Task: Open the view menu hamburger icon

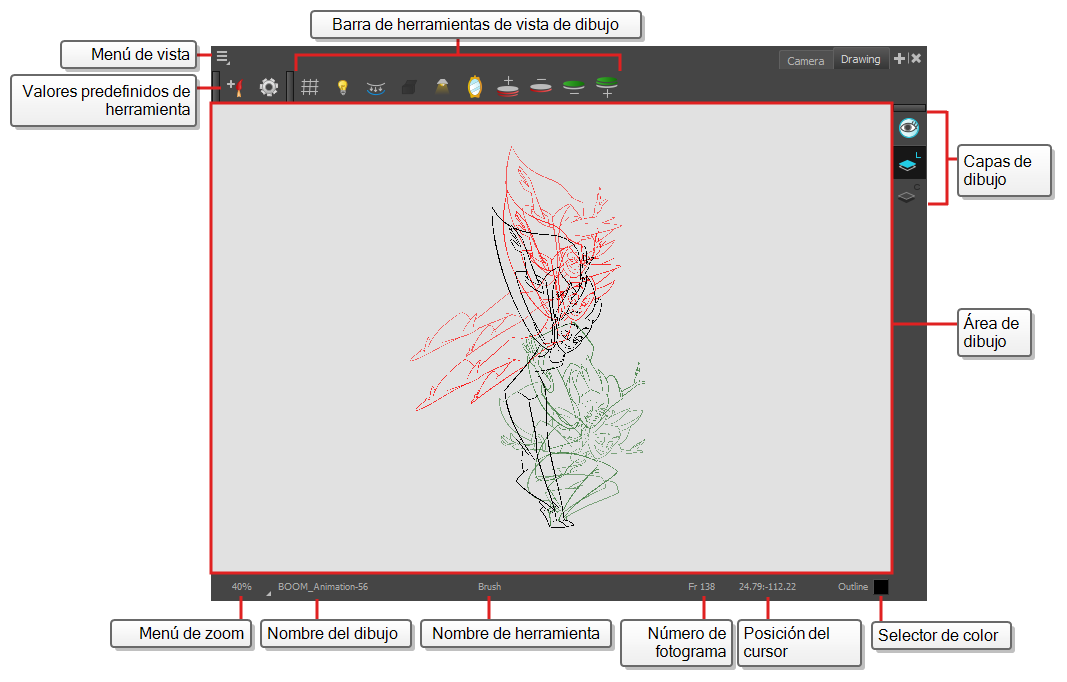Action: (222, 58)
